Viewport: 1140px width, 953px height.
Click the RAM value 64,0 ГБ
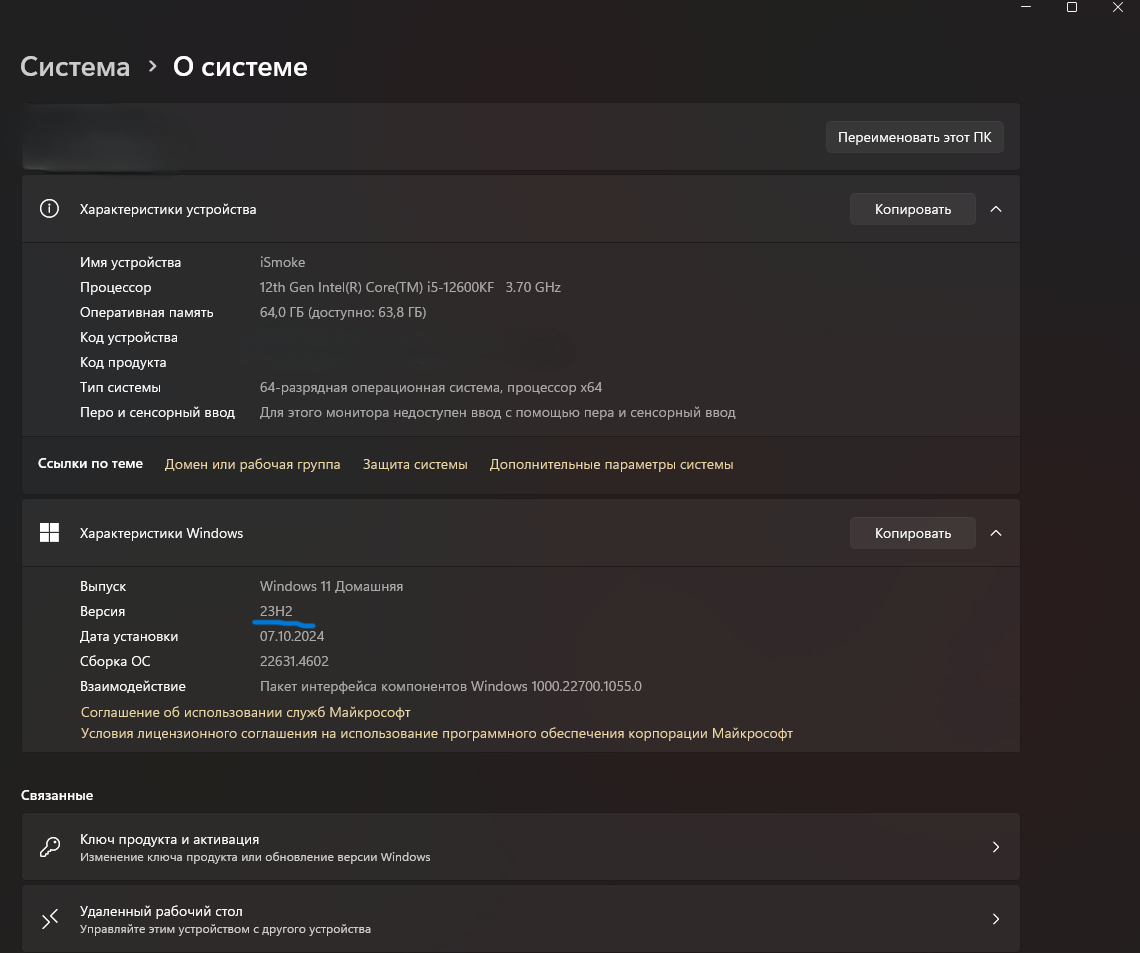tap(343, 313)
